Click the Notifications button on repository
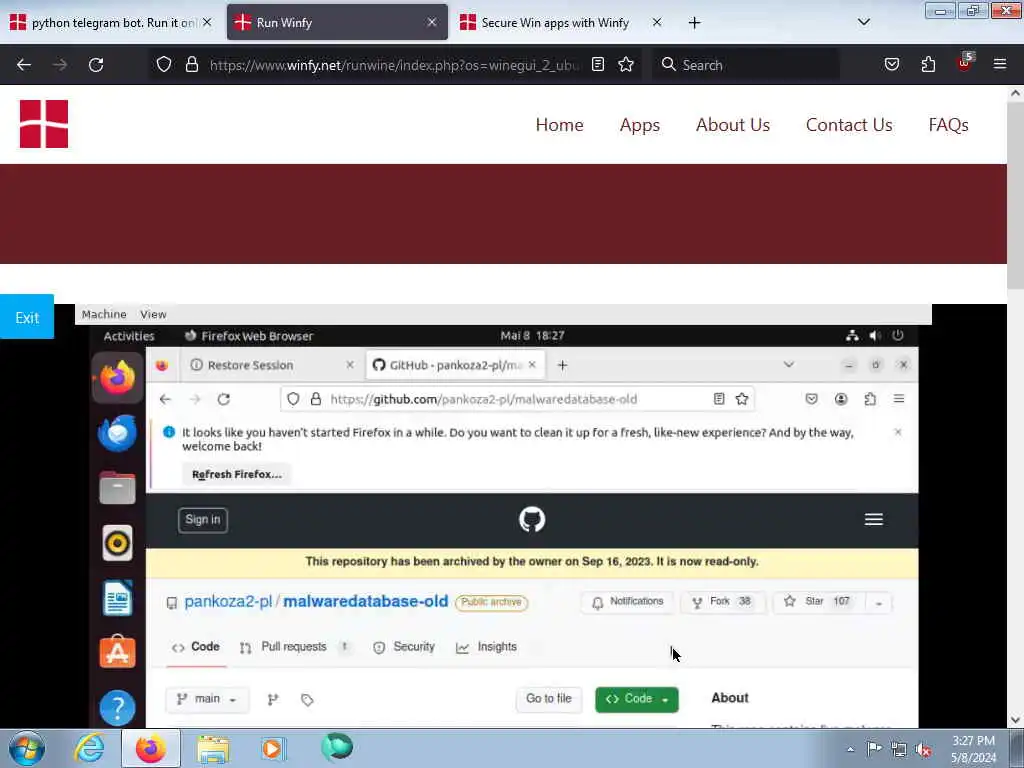 (x=627, y=601)
